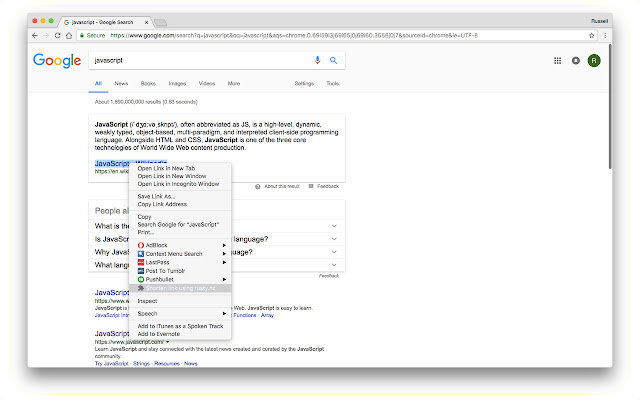The height and width of the screenshot is (400, 640).
Task: Click the green lock Secure icon
Action: point(82,36)
